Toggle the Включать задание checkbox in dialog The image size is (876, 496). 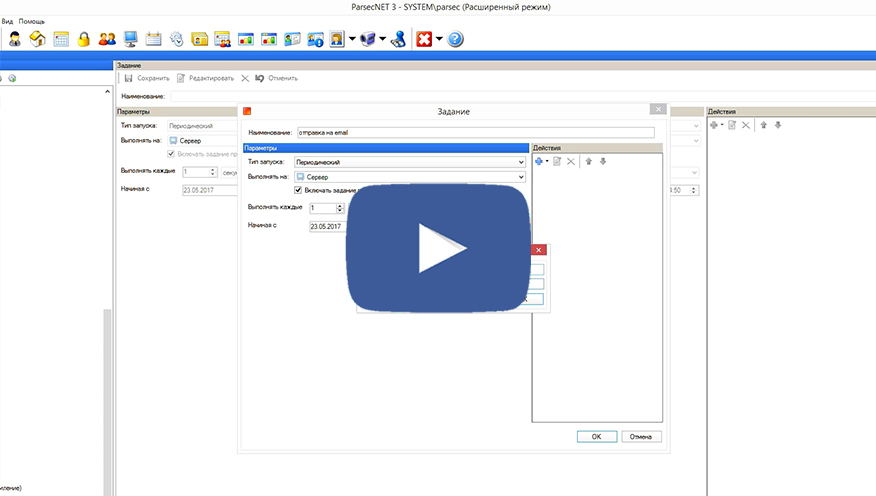click(298, 190)
